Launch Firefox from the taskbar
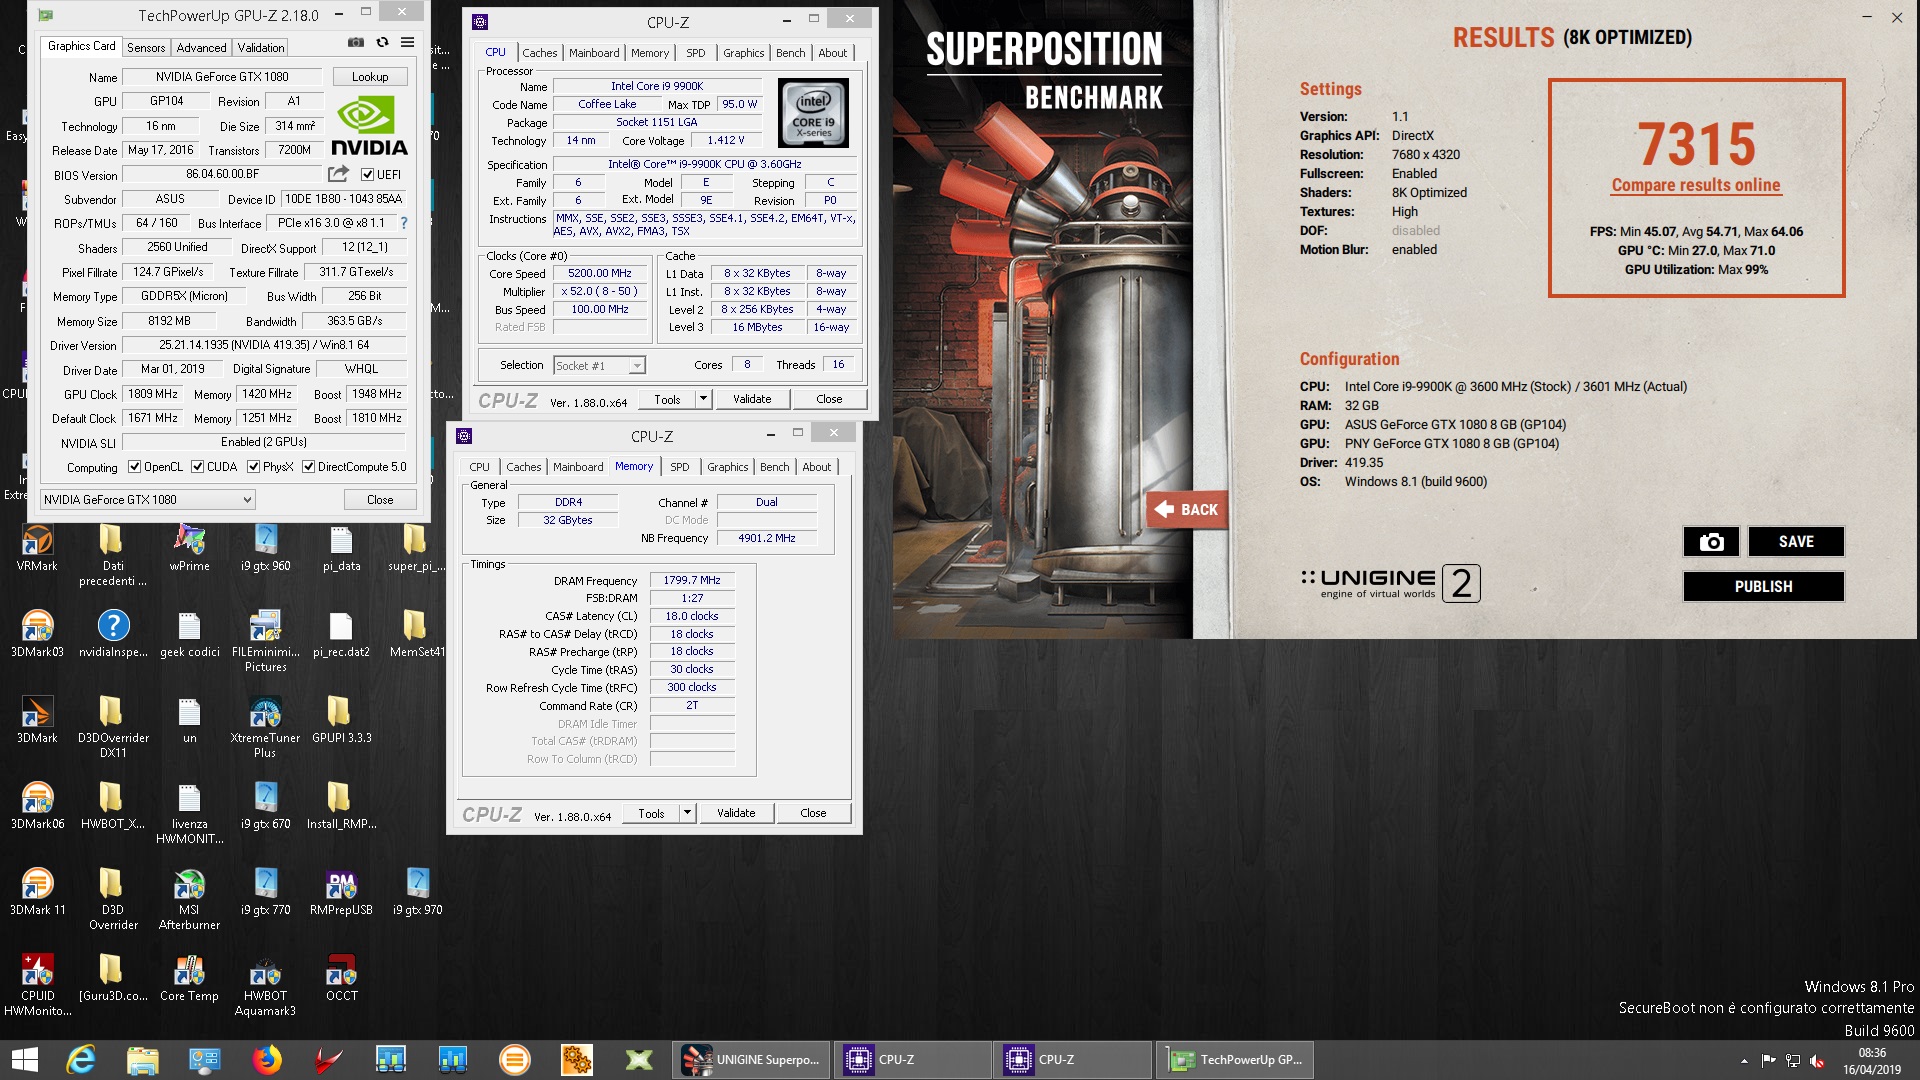The width and height of the screenshot is (1920, 1080). [267, 1060]
